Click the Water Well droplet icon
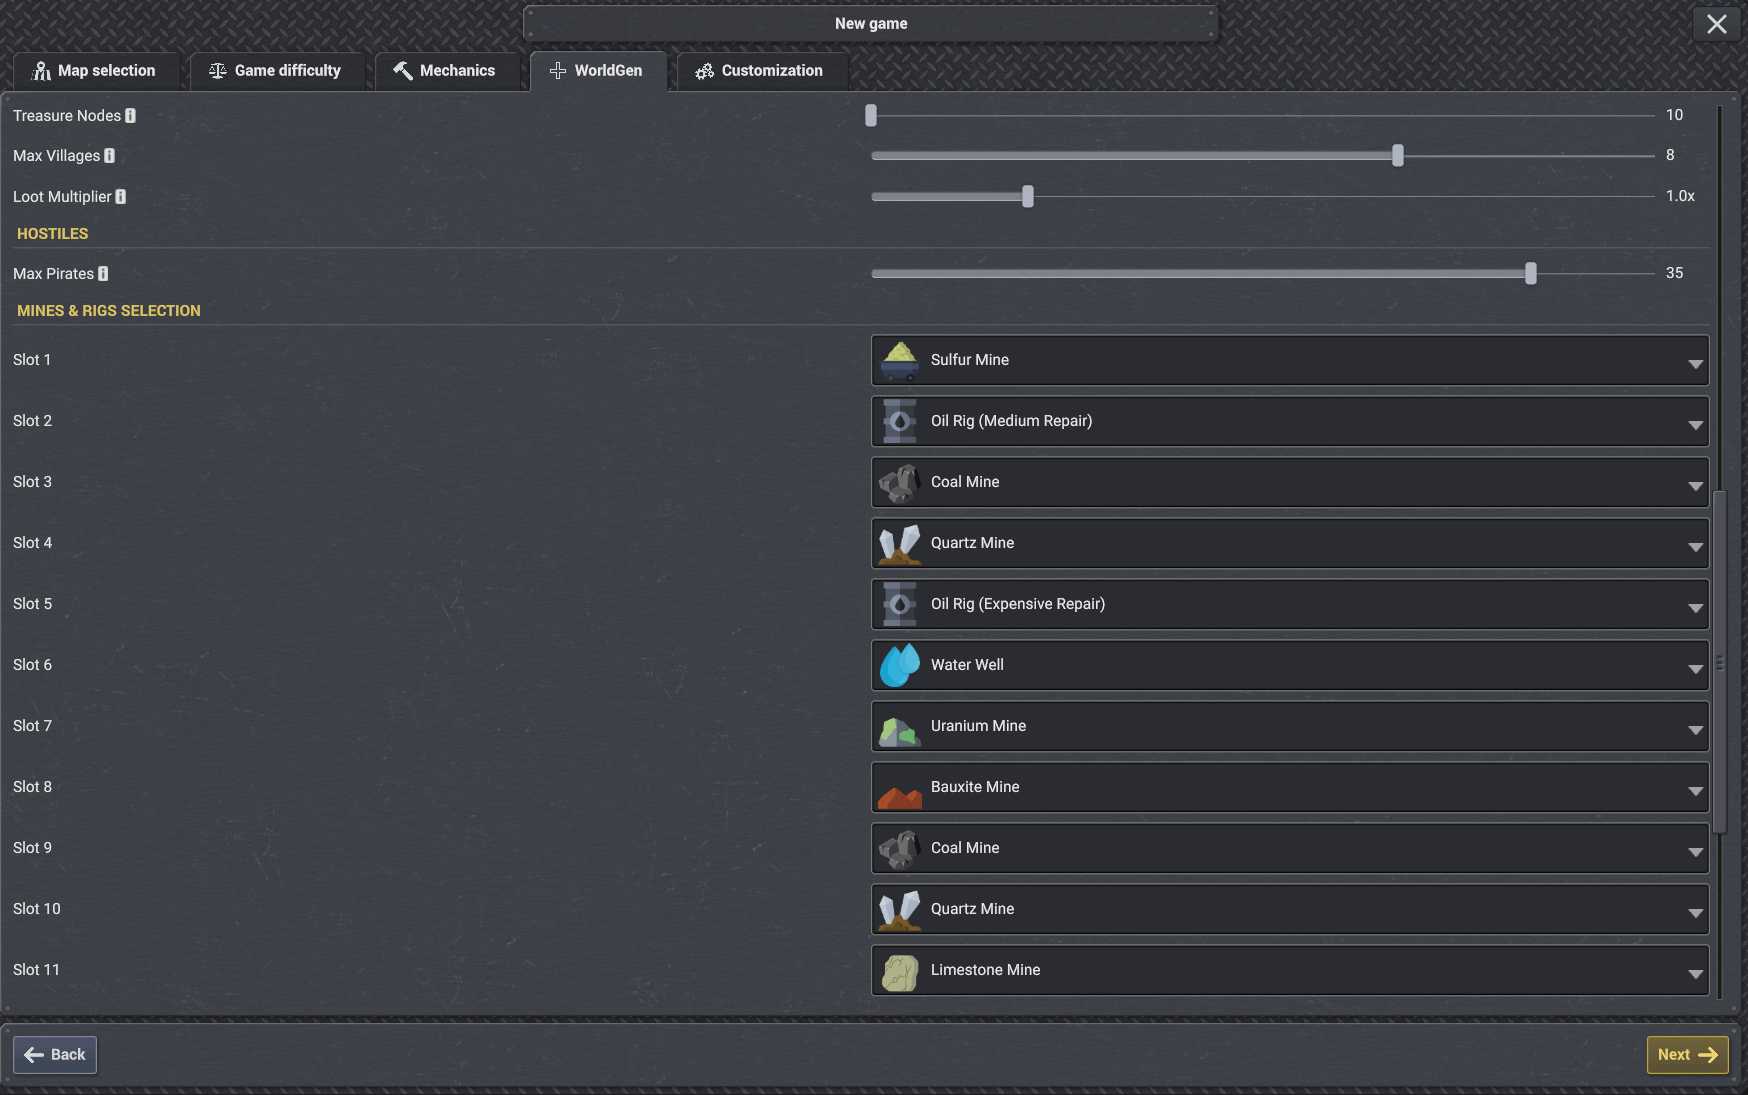Screen dimensions: 1748x1095 899,666
